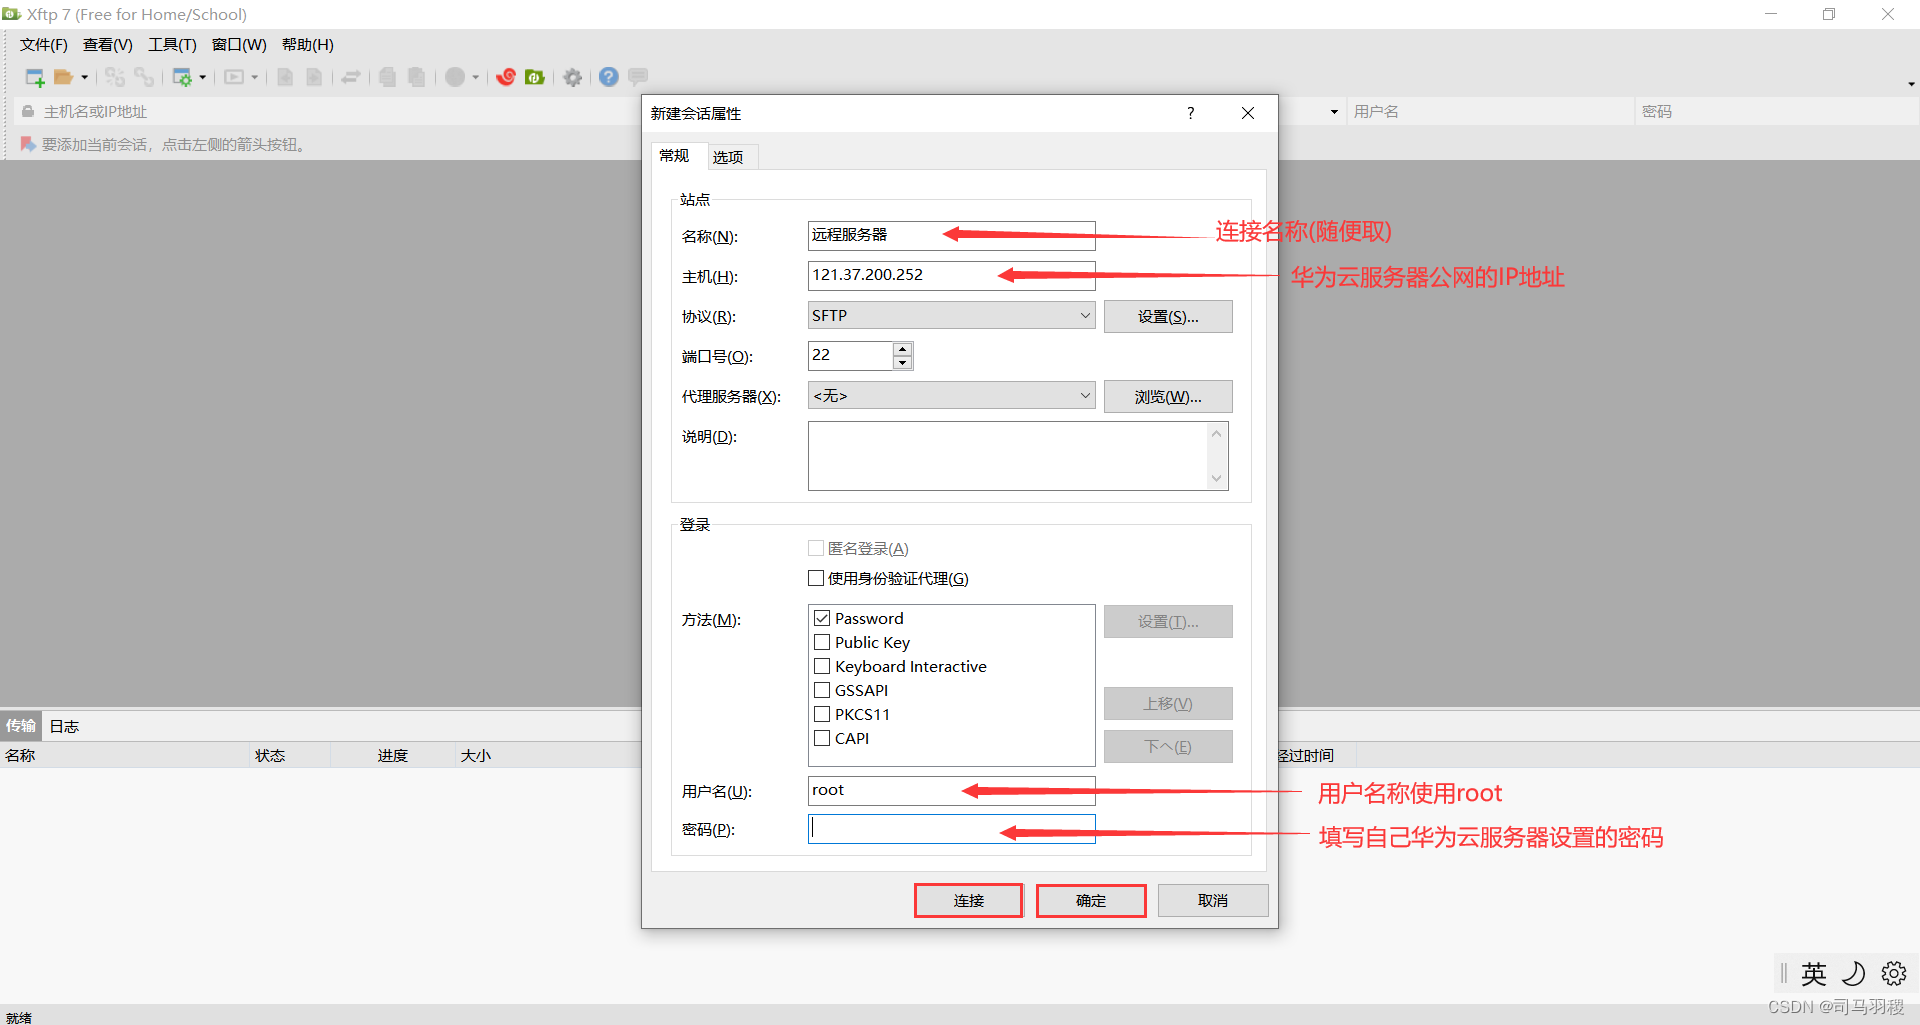The image size is (1920, 1025).
Task: Click the 名称 session name field
Action: pos(951,236)
